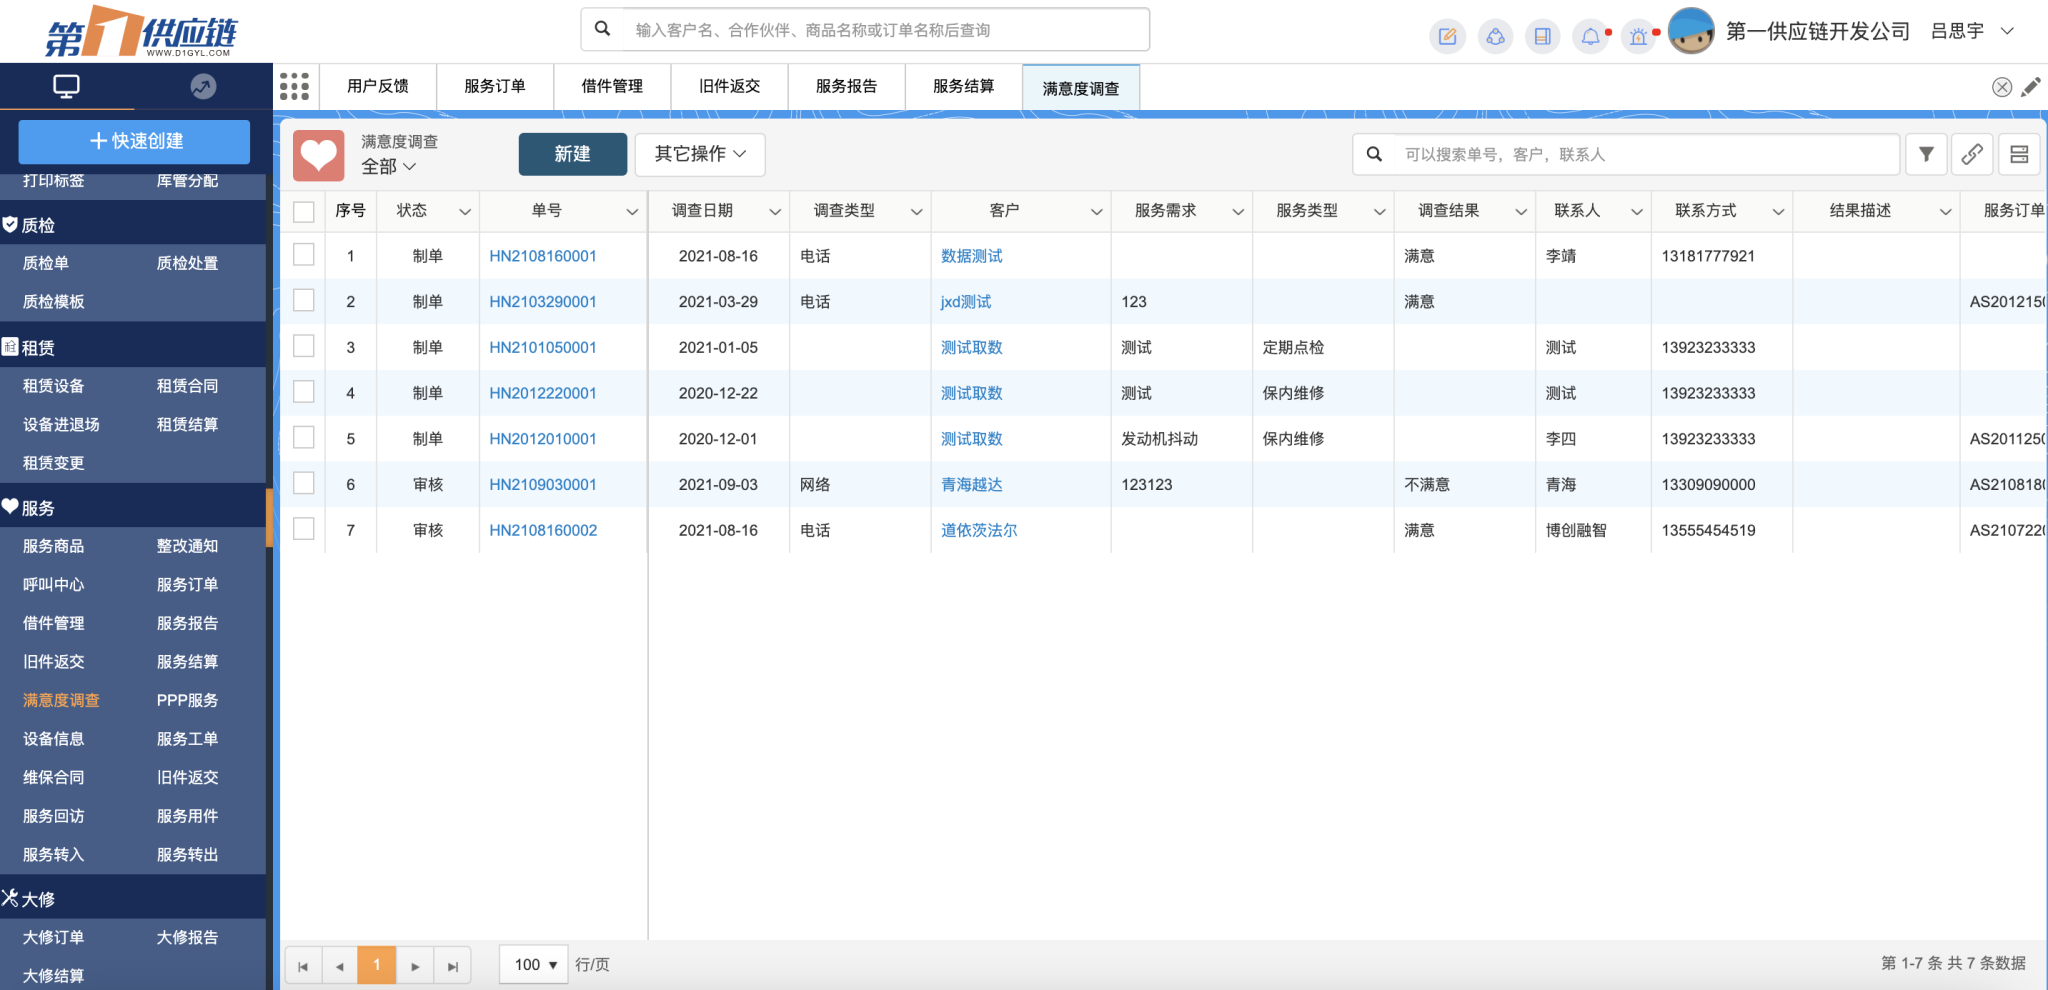The height and width of the screenshot is (990, 2048).
Task: Switch to the 用户反馈 tab
Action: pos(378,86)
